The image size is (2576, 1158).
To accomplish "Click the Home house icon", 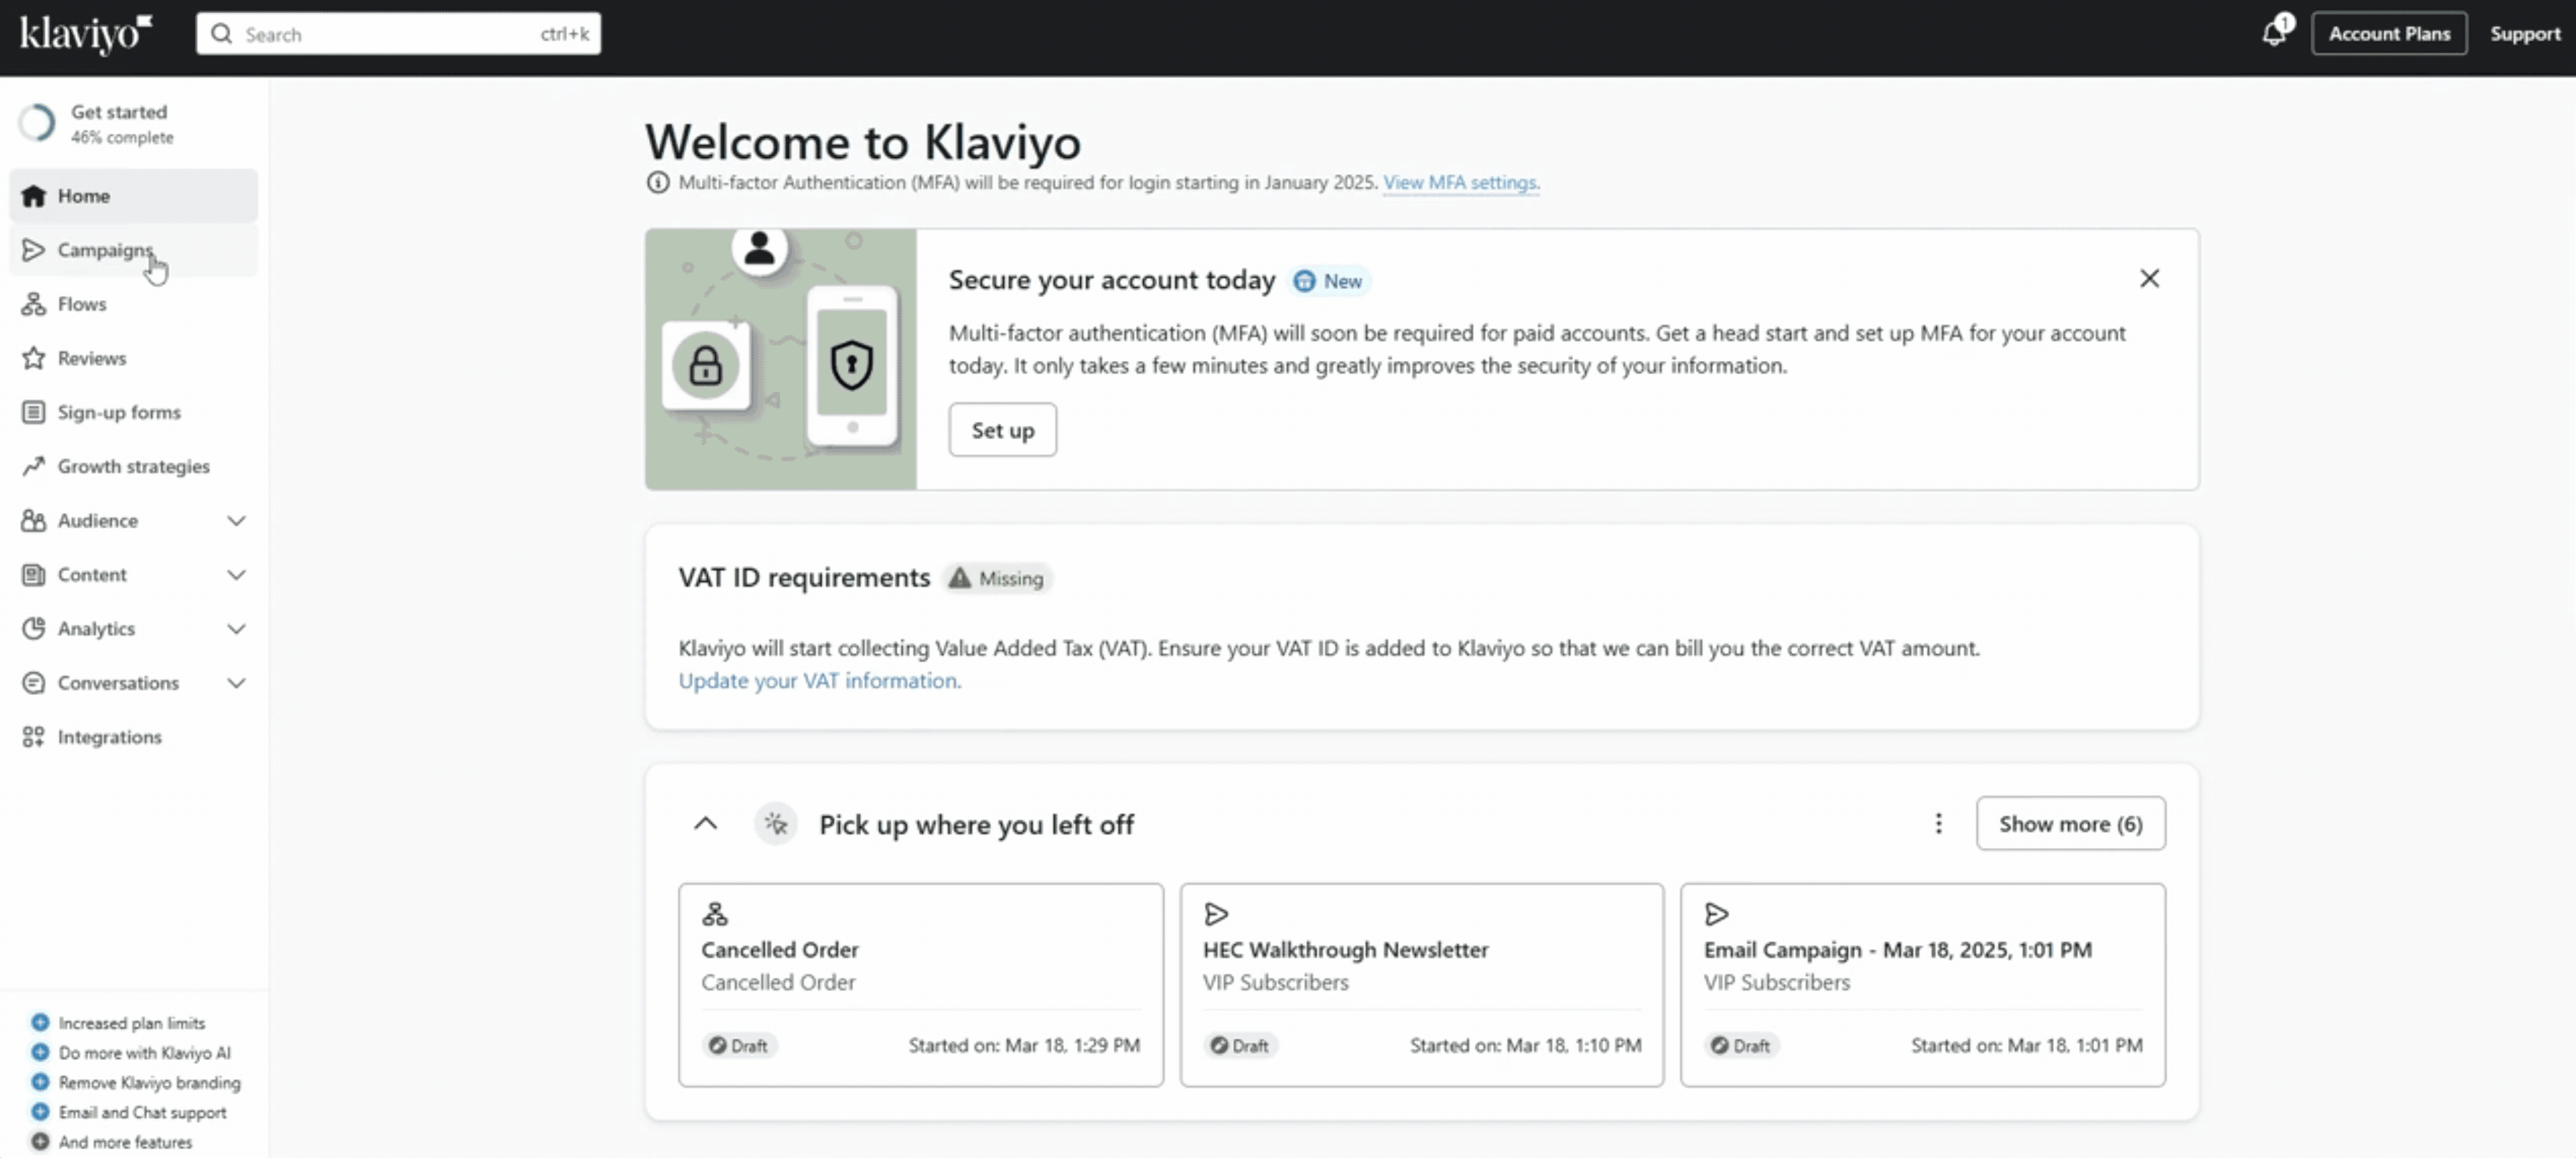I will tap(34, 196).
